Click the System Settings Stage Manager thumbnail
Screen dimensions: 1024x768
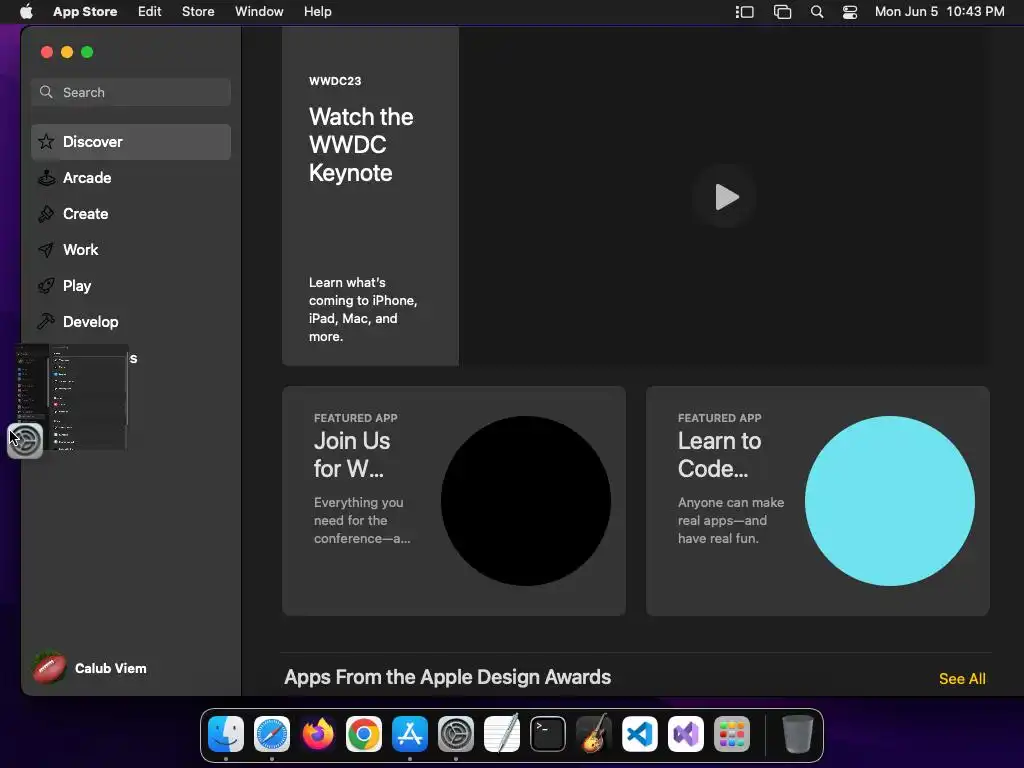(71, 397)
